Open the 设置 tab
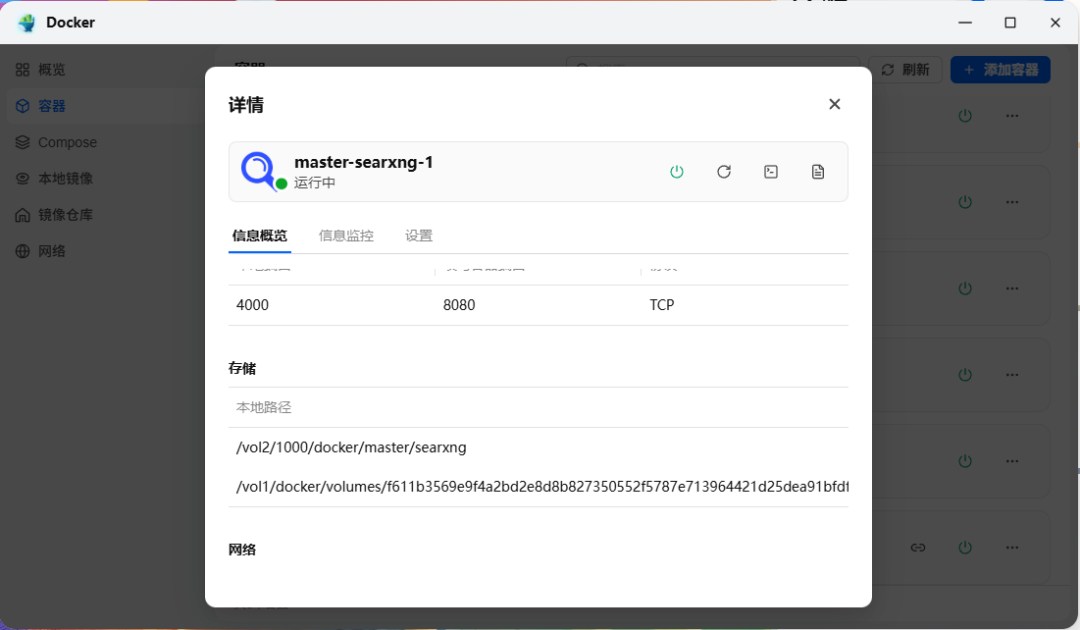1080x630 pixels. click(419, 236)
